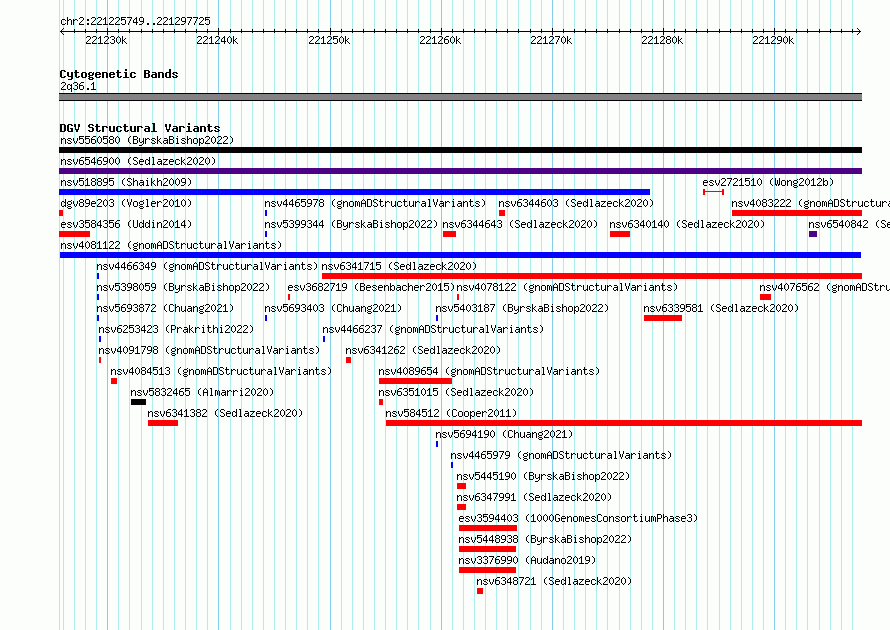Click the esv3584356 (Uddin2014) label
This screenshot has width=890, height=630.
pyautogui.click(x=126, y=224)
